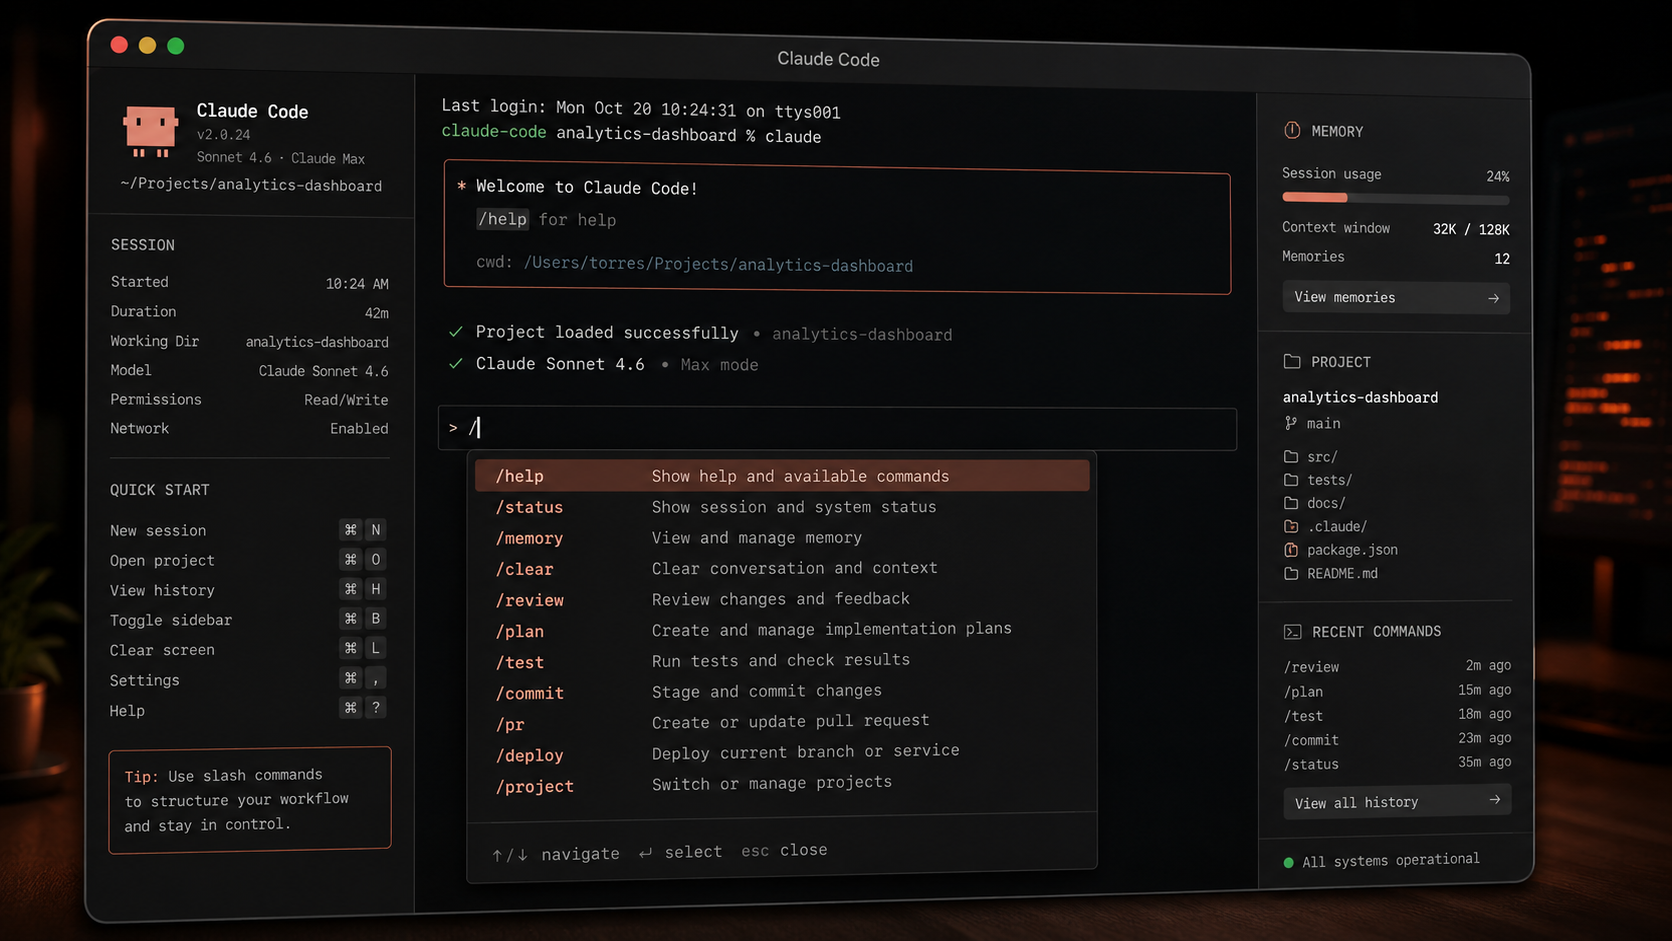Open Settings from Quick Start

(249, 679)
